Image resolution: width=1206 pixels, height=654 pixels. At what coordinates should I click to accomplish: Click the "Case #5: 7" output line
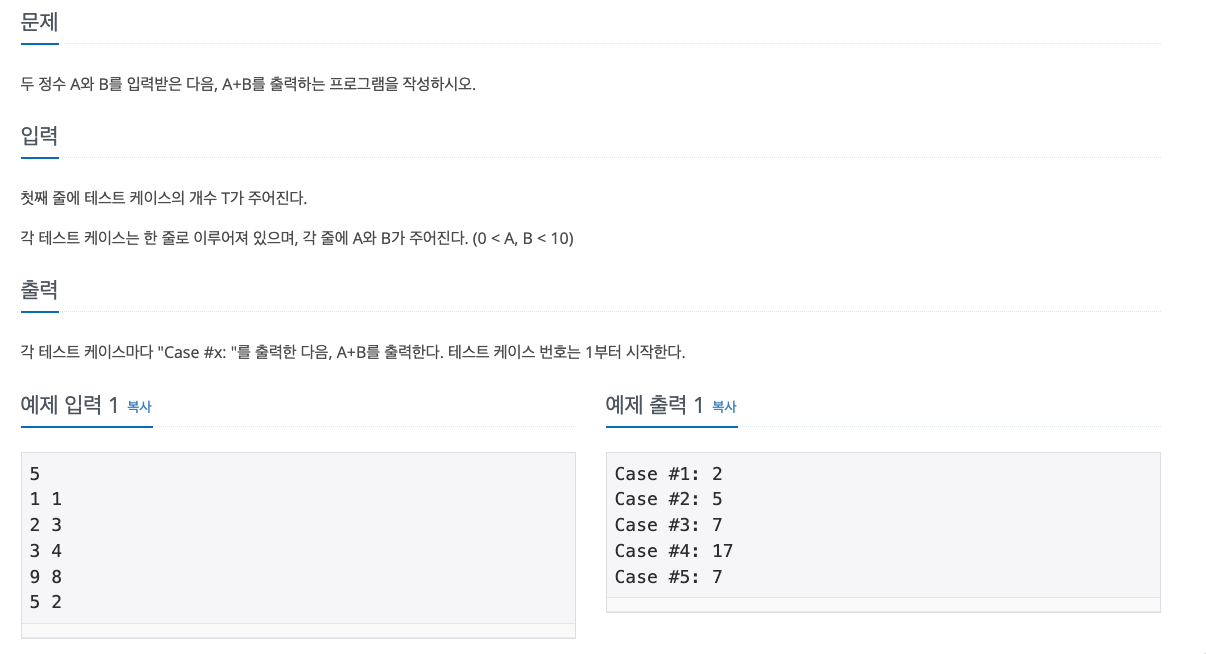(x=668, y=577)
